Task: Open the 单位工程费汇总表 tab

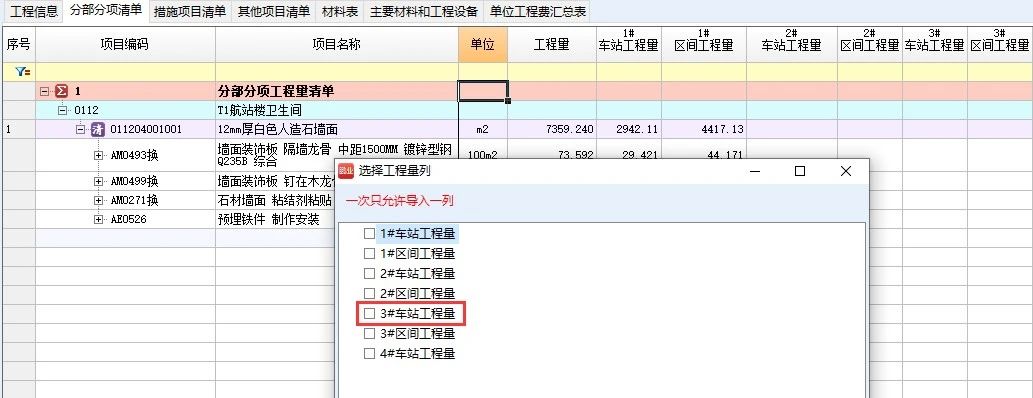Action: point(538,11)
